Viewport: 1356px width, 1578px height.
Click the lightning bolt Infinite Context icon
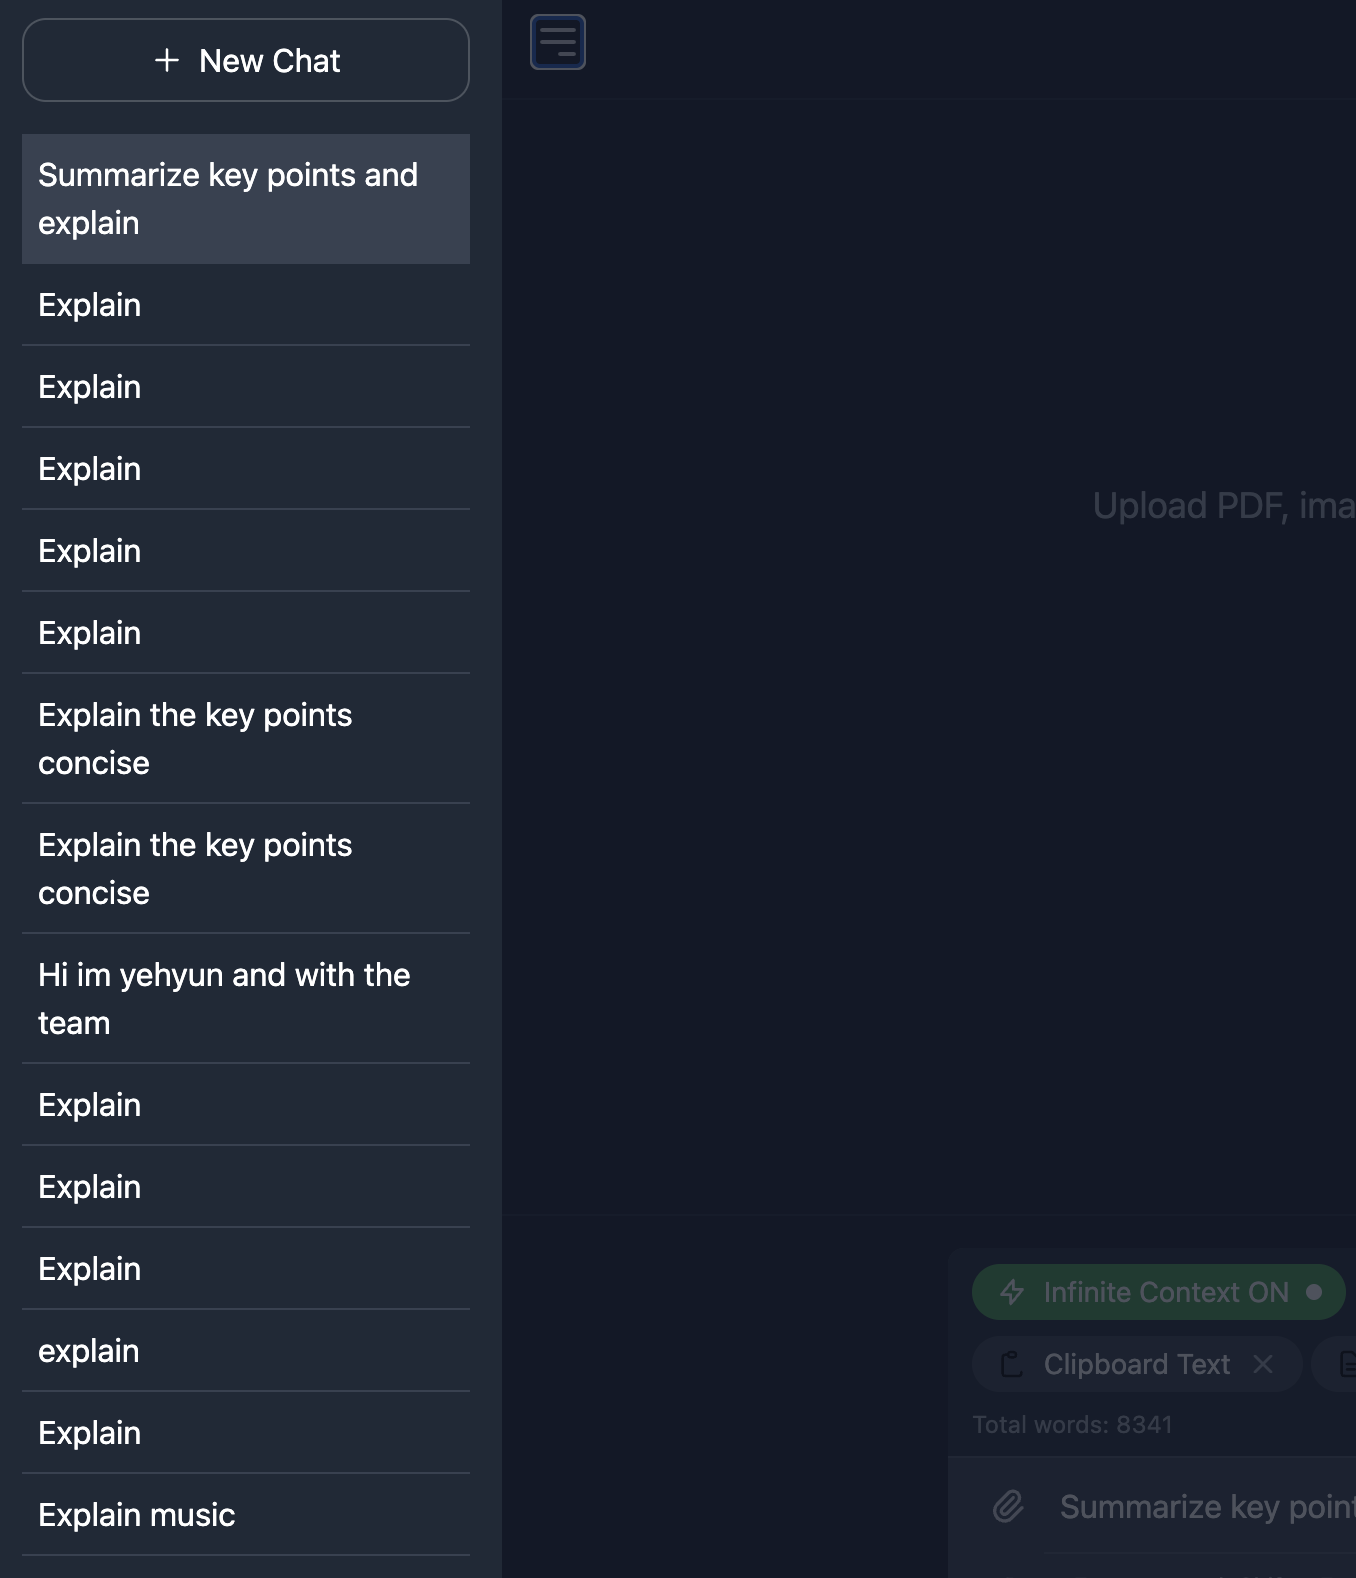coord(1012,1292)
